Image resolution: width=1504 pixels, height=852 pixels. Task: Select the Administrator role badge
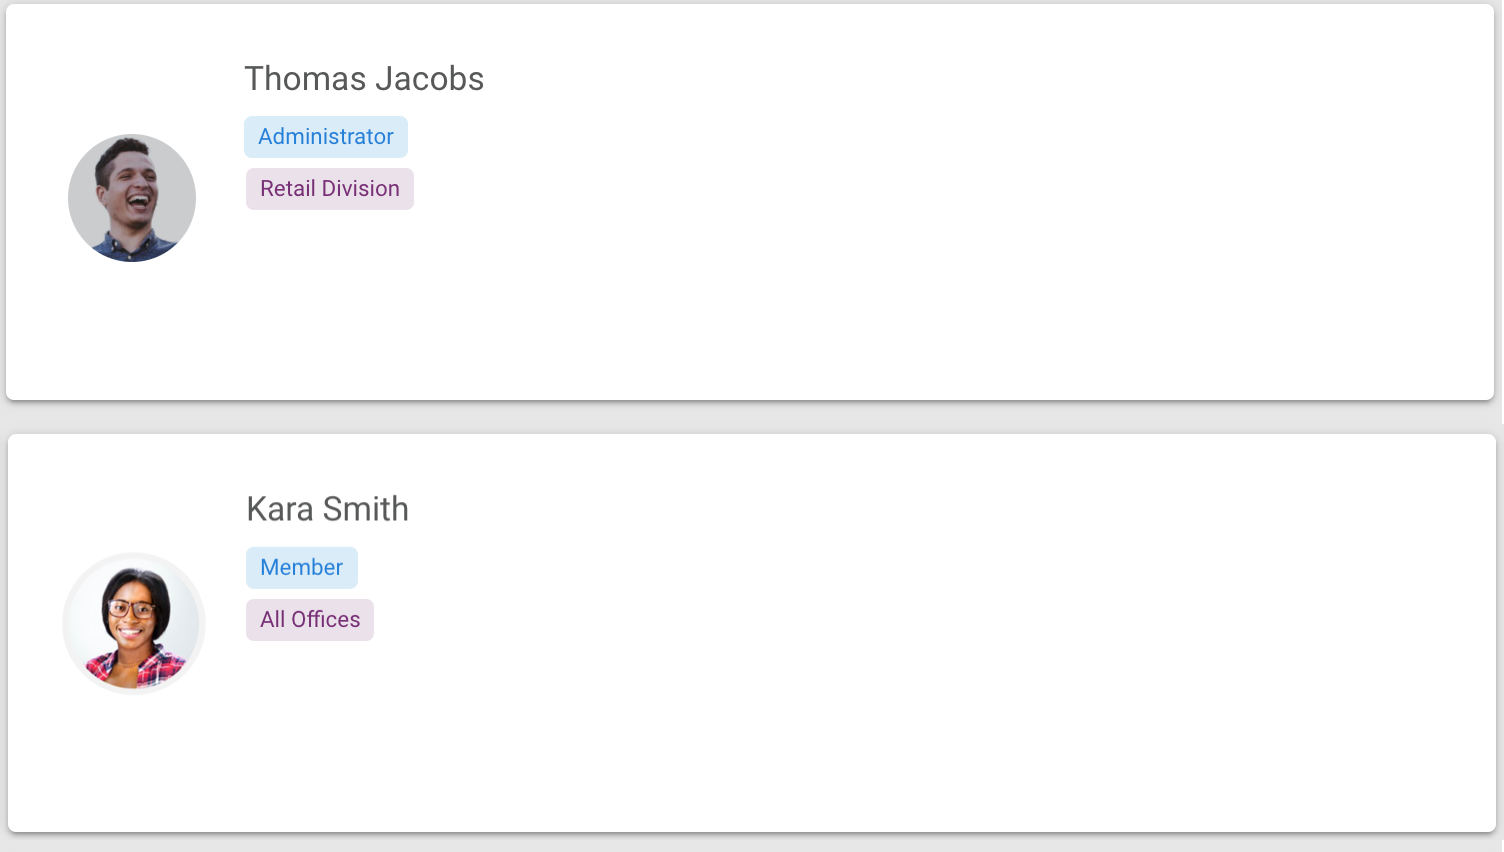click(326, 137)
